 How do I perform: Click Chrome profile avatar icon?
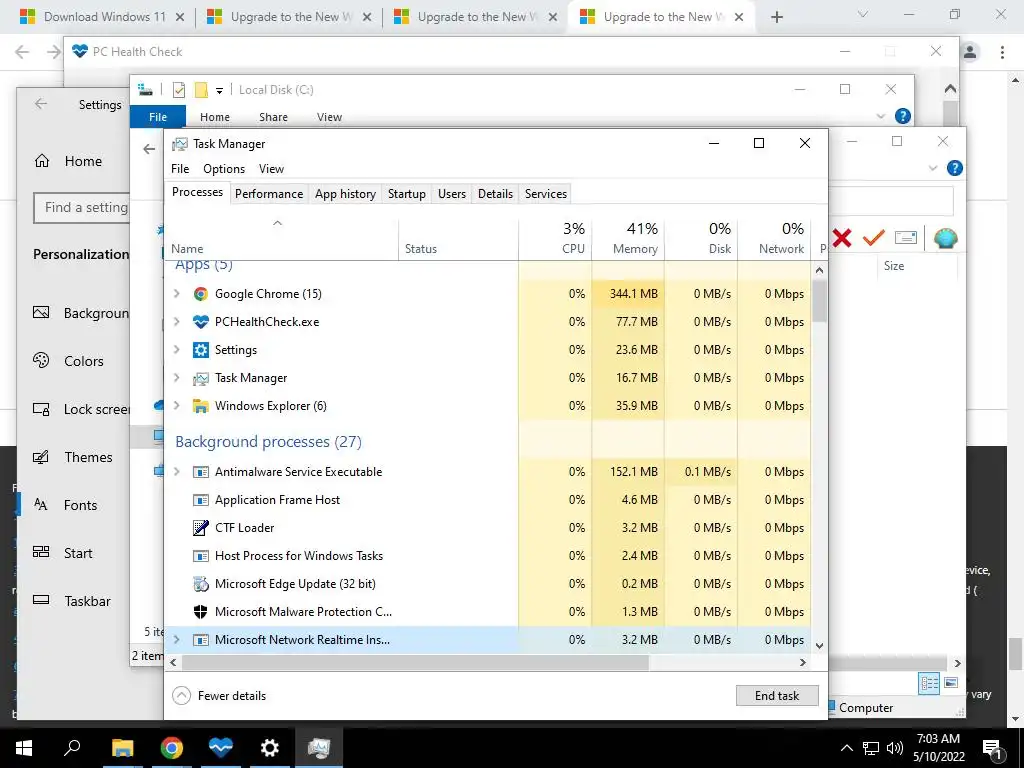point(970,52)
